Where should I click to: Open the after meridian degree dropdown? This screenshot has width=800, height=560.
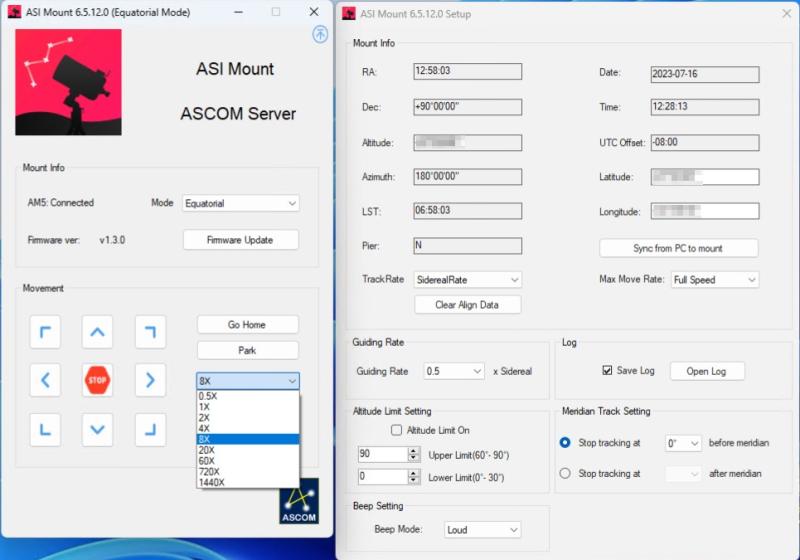point(683,474)
